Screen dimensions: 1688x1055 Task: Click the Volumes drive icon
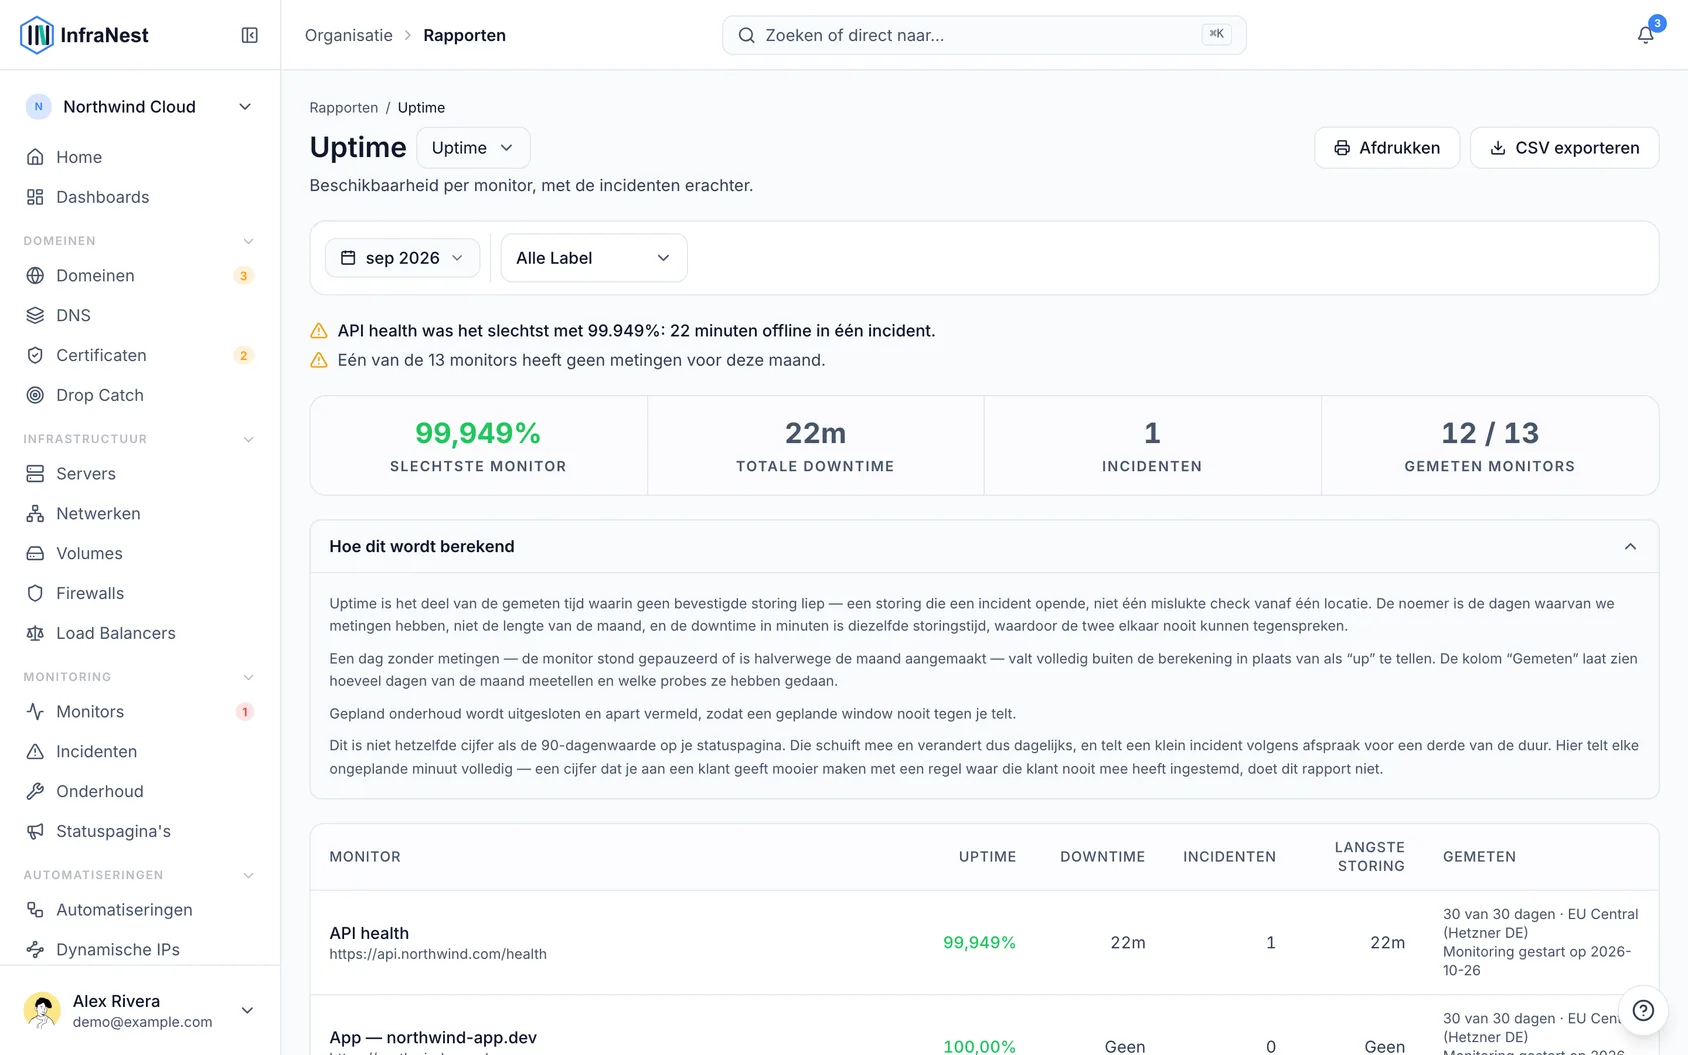[x=35, y=553]
